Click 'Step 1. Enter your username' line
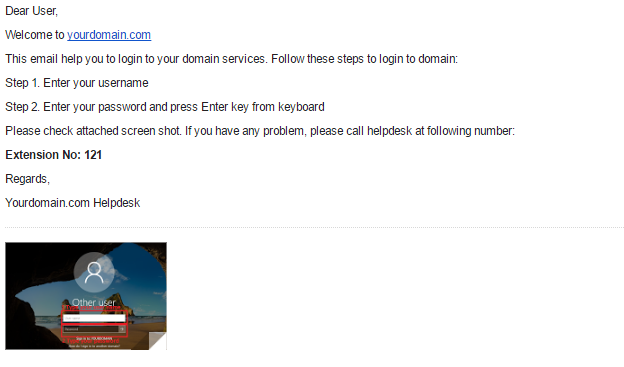 [77, 83]
